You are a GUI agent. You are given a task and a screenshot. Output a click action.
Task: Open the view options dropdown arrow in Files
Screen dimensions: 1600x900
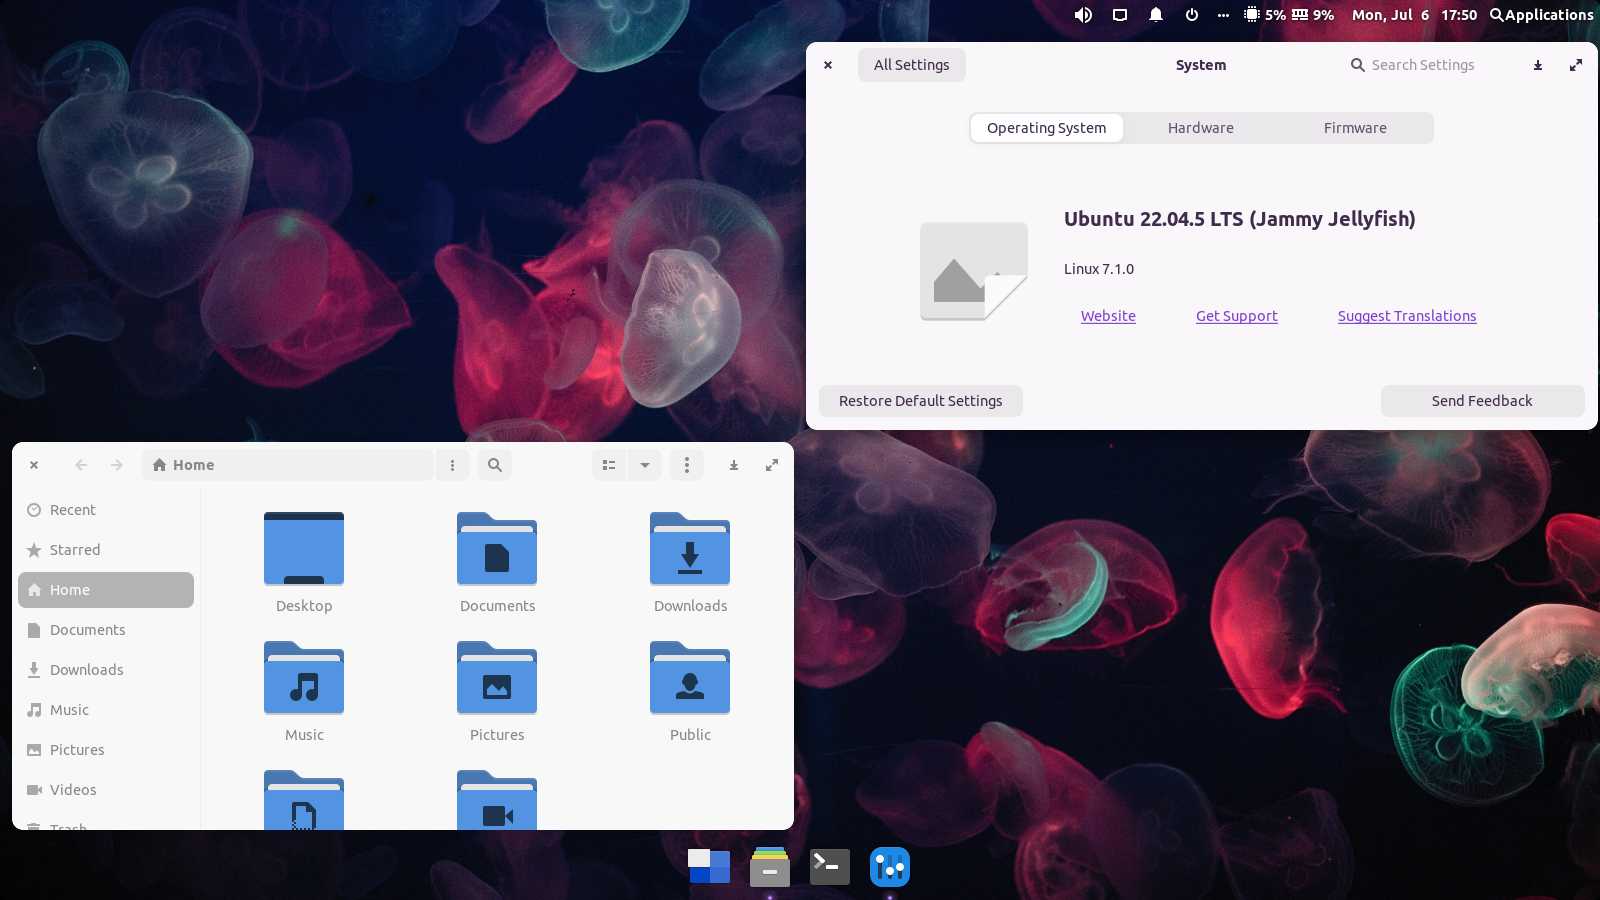pos(645,465)
